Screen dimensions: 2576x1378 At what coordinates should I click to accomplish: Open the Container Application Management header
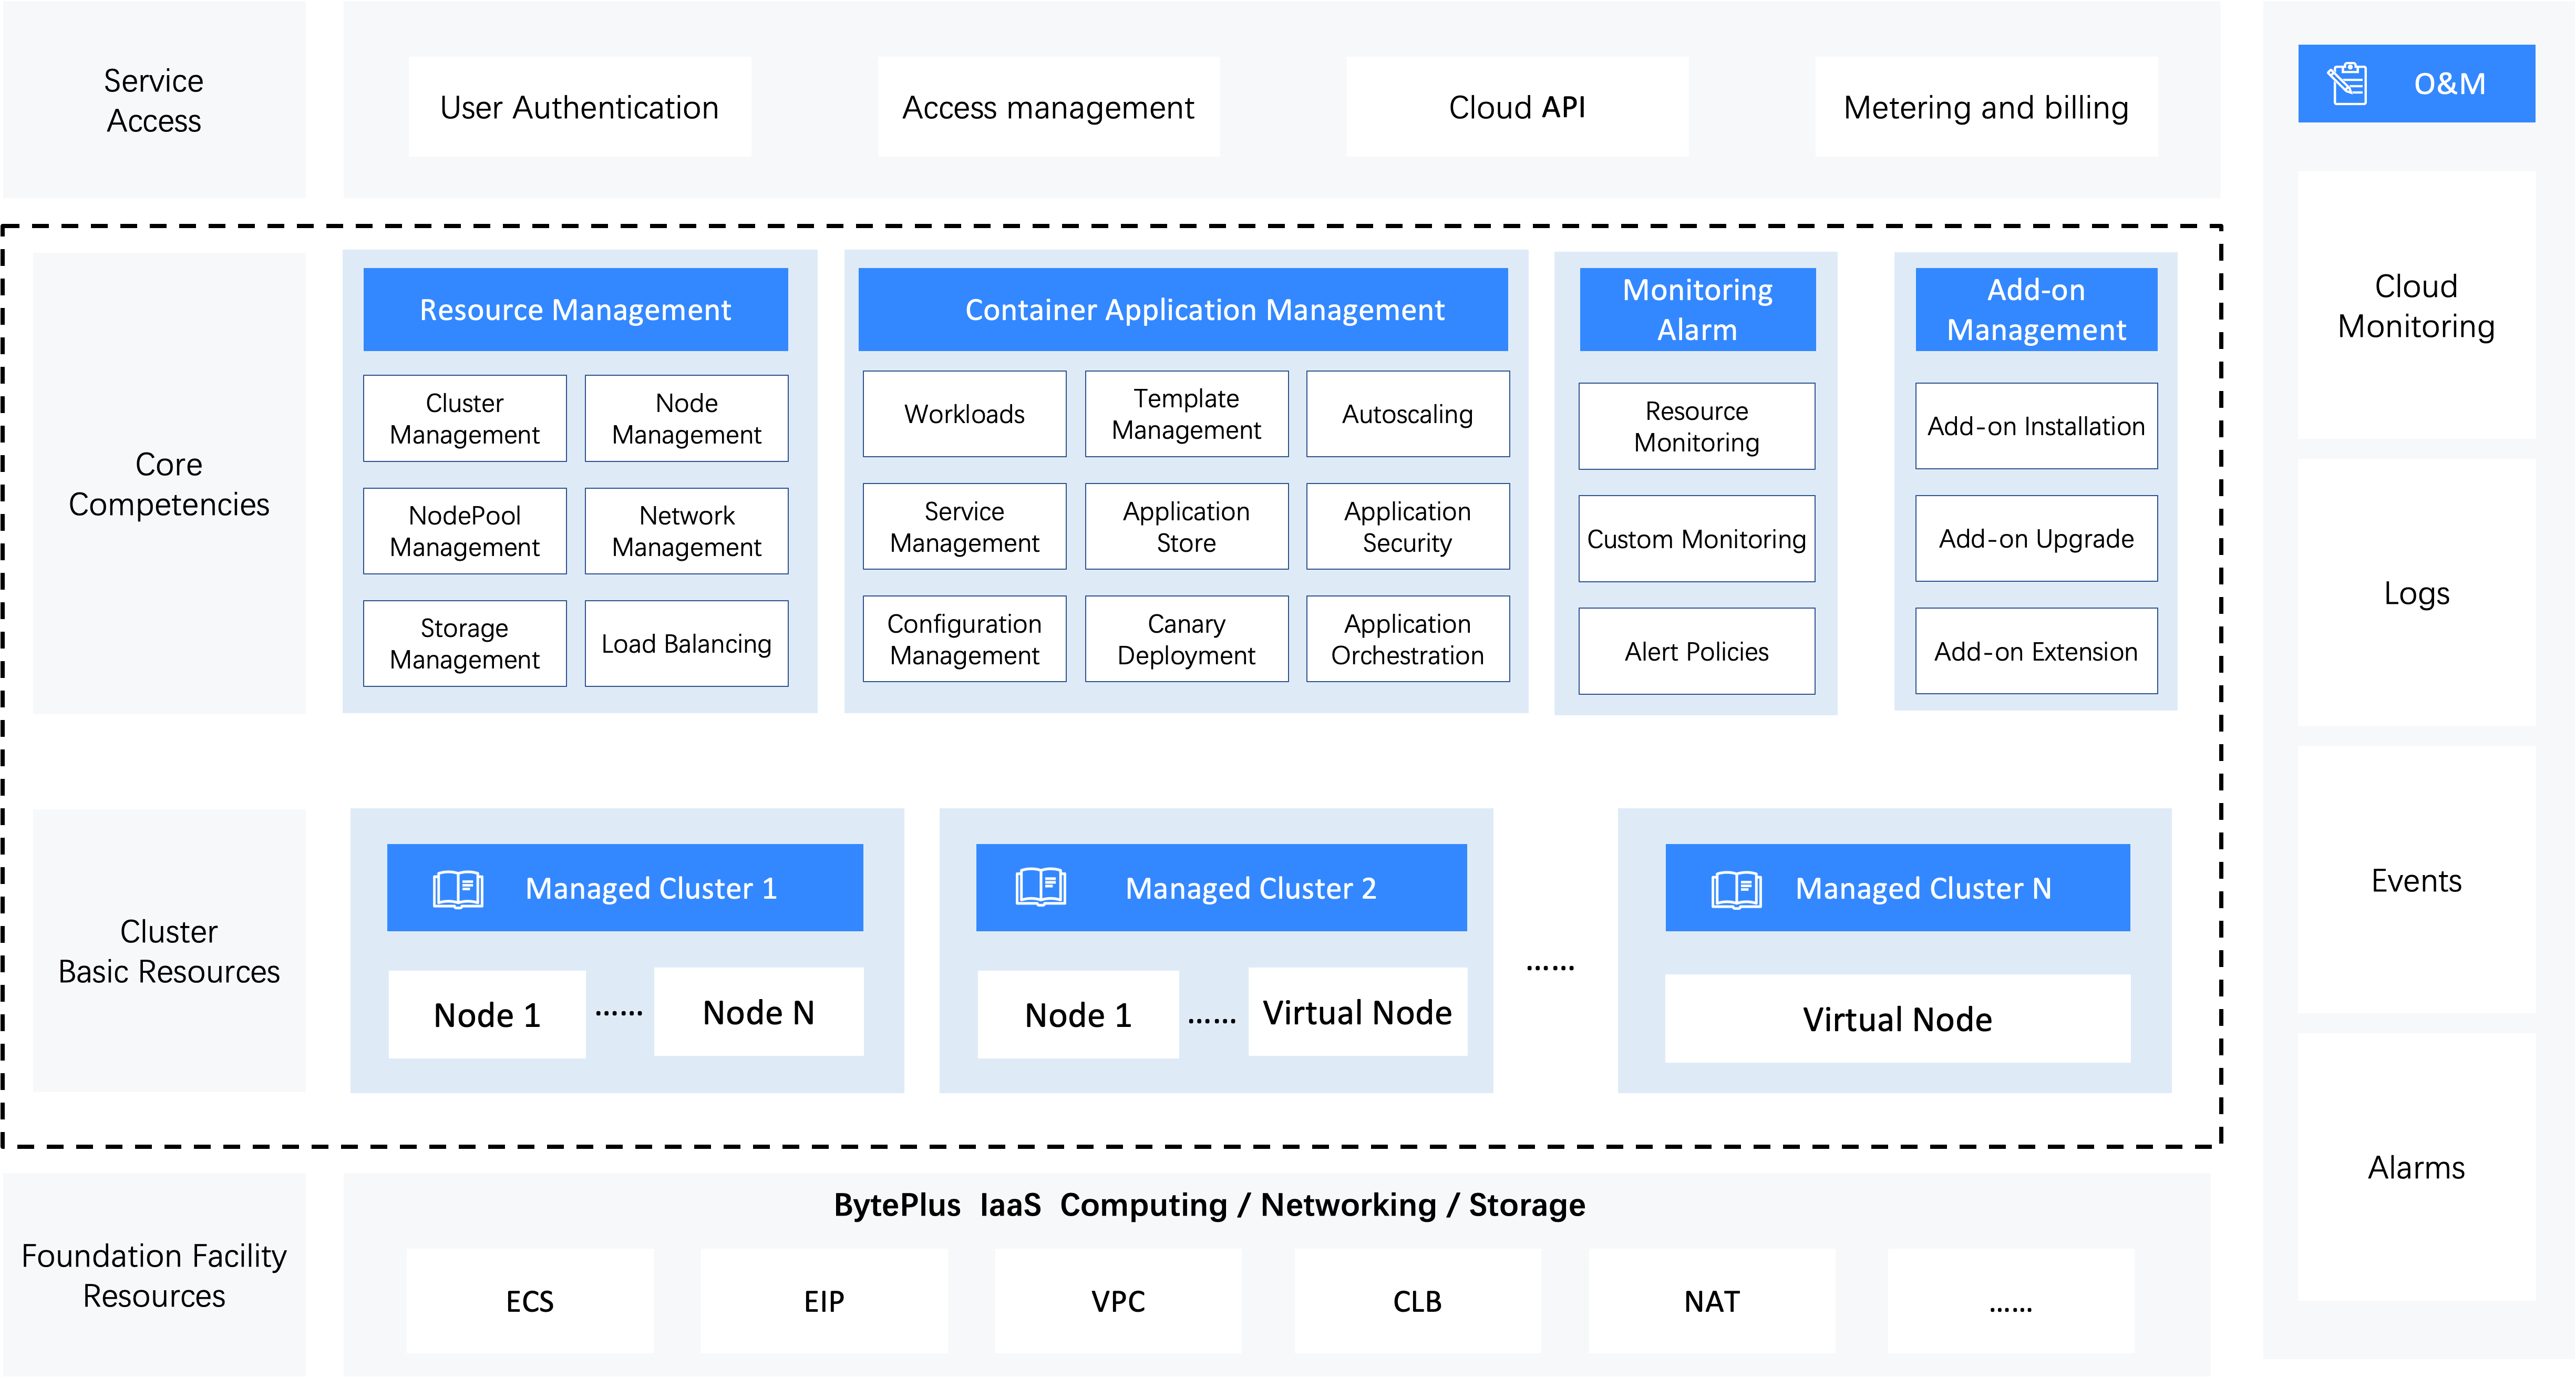point(1183,309)
